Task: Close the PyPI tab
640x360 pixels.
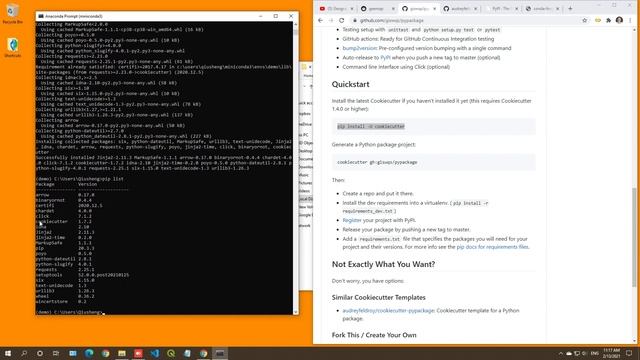Action: tap(517, 9)
